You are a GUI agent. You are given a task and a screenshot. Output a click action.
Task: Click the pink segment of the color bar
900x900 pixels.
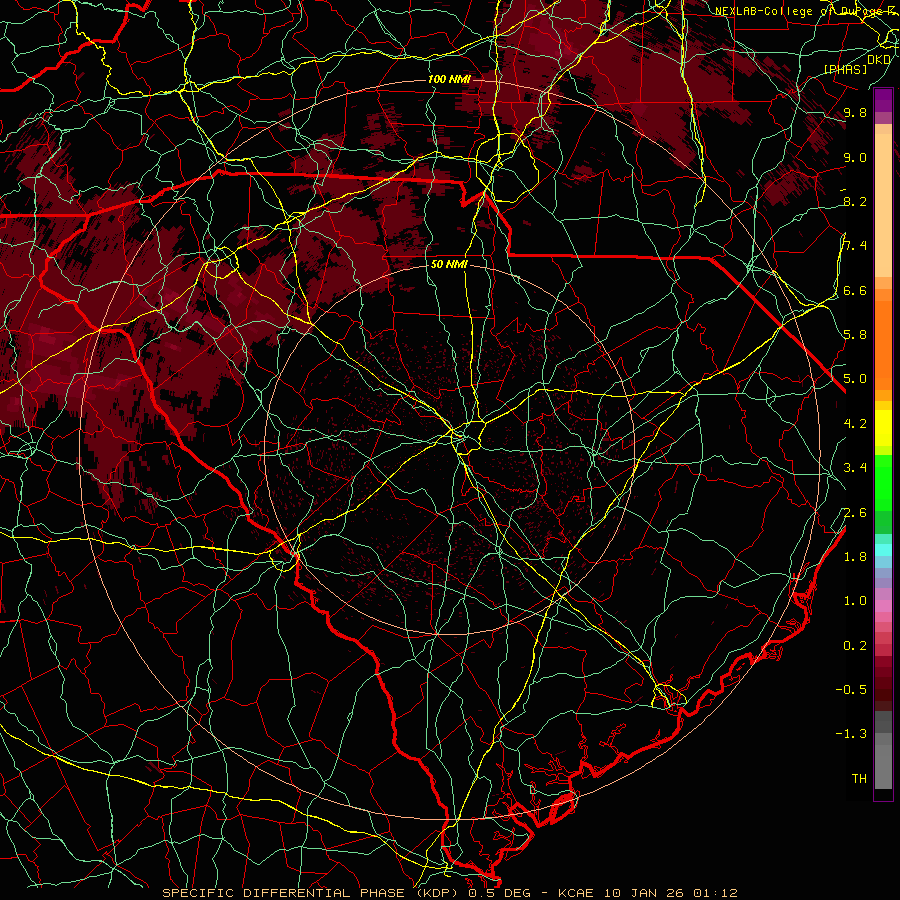coord(883,606)
